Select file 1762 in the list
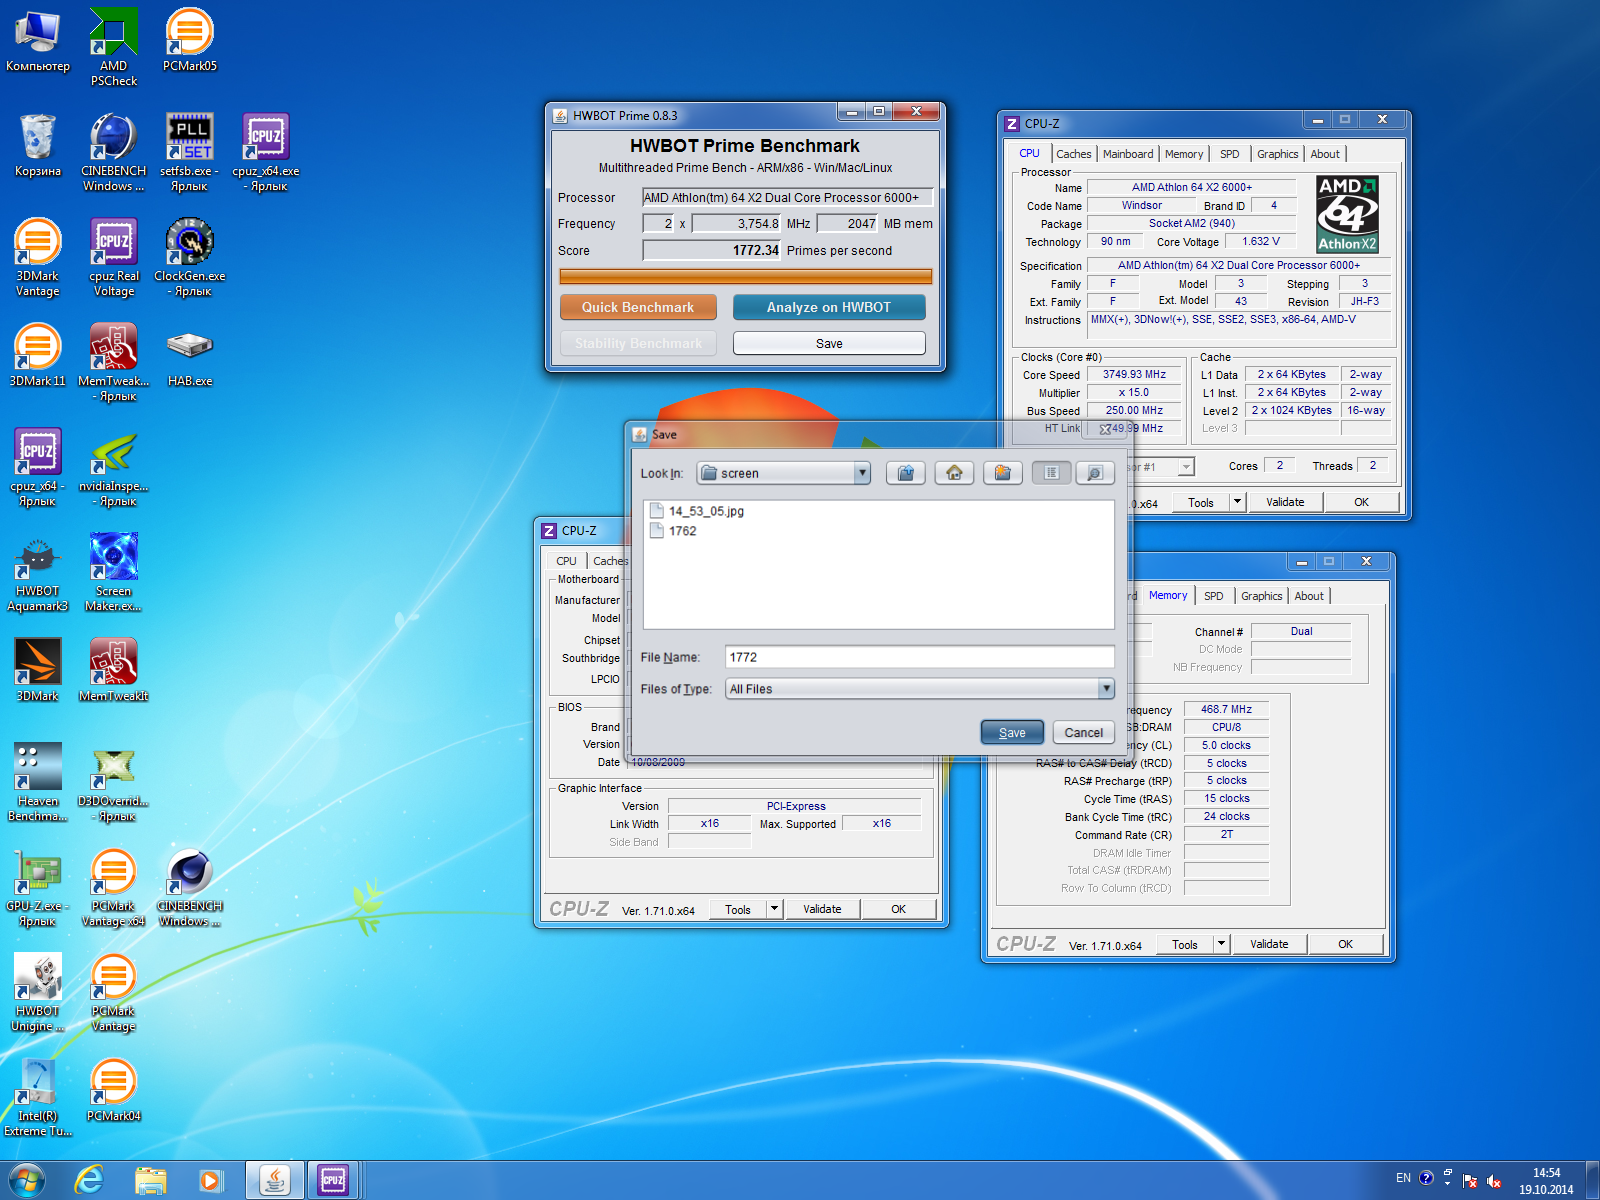Screen dimensions: 1600x1200 [x=673, y=531]
